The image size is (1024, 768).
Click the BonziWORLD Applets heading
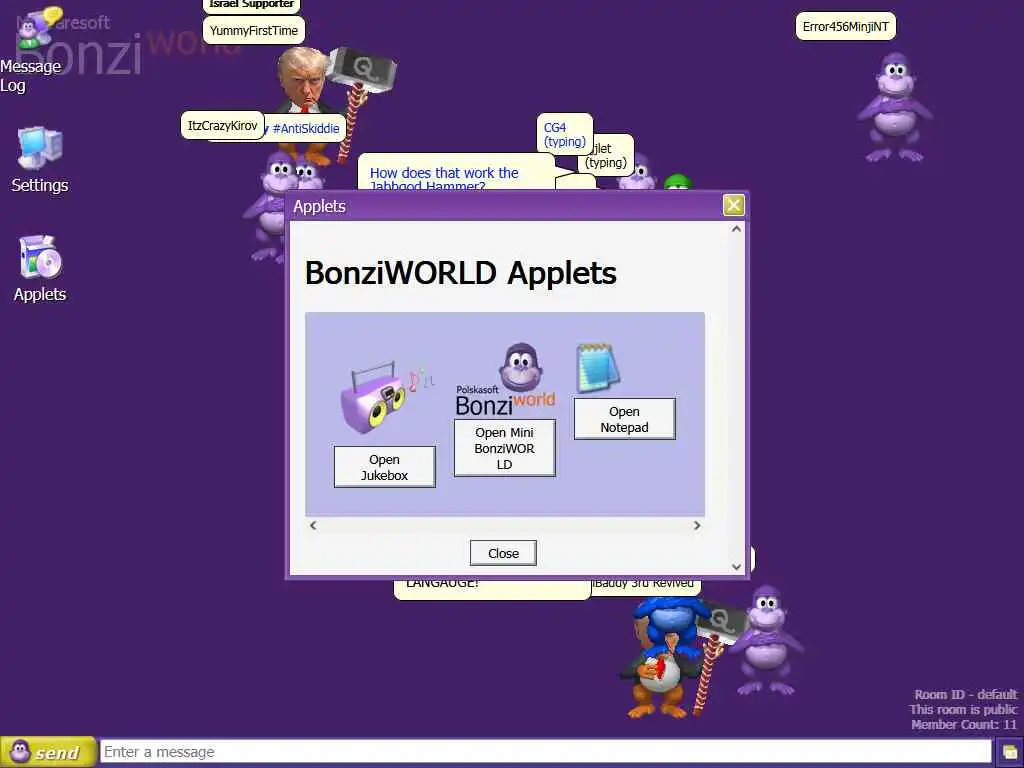point(460,273)
